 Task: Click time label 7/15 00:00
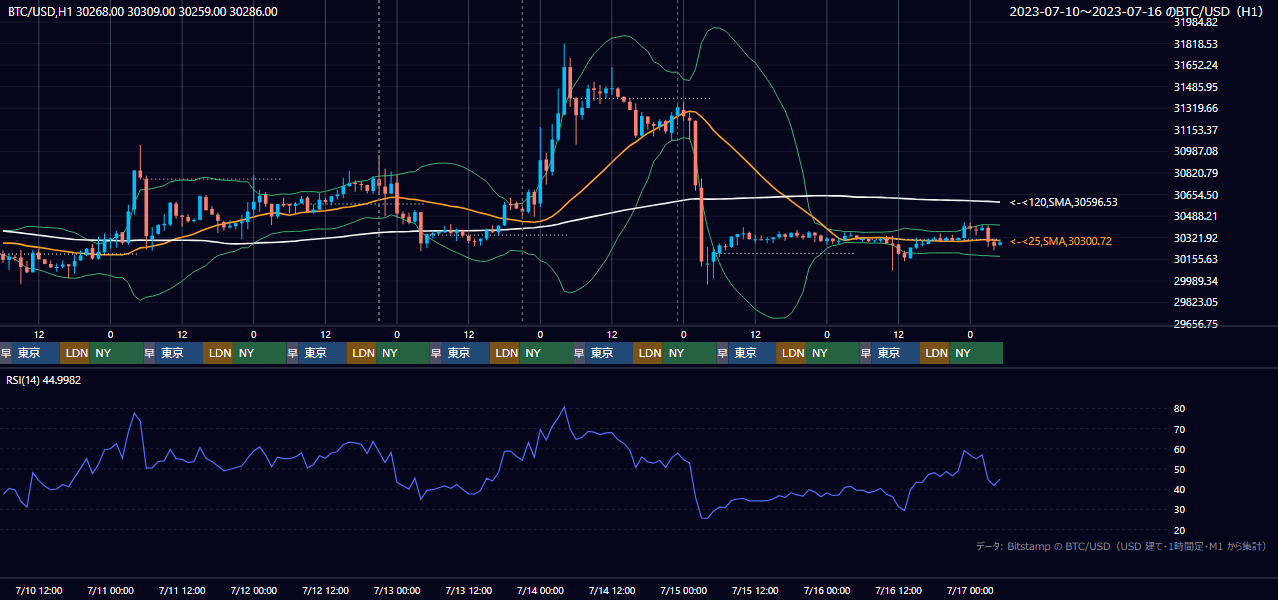684,590
